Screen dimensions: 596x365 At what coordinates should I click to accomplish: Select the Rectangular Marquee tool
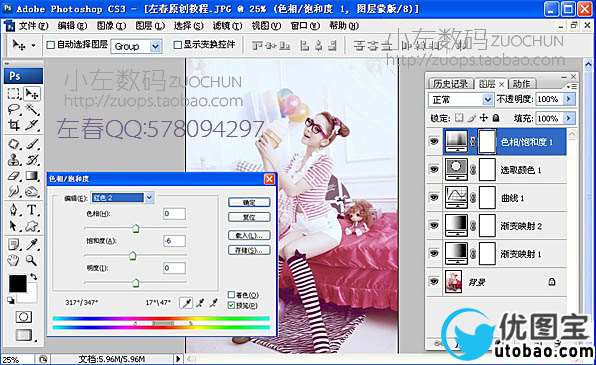(x=14, y=94)
